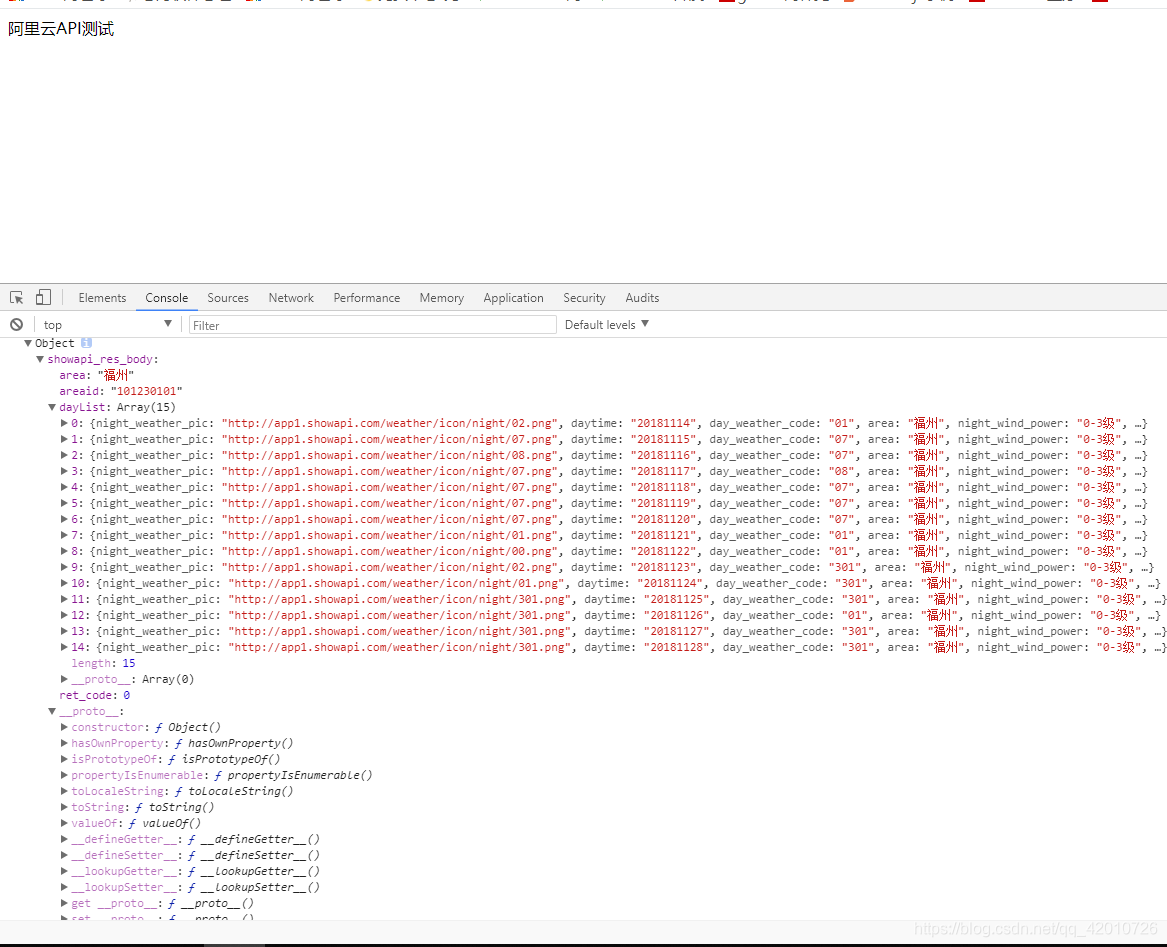Click the night/00.png URL in item 8
This screenshot has height=947, width=1167.
pos(391,551)
